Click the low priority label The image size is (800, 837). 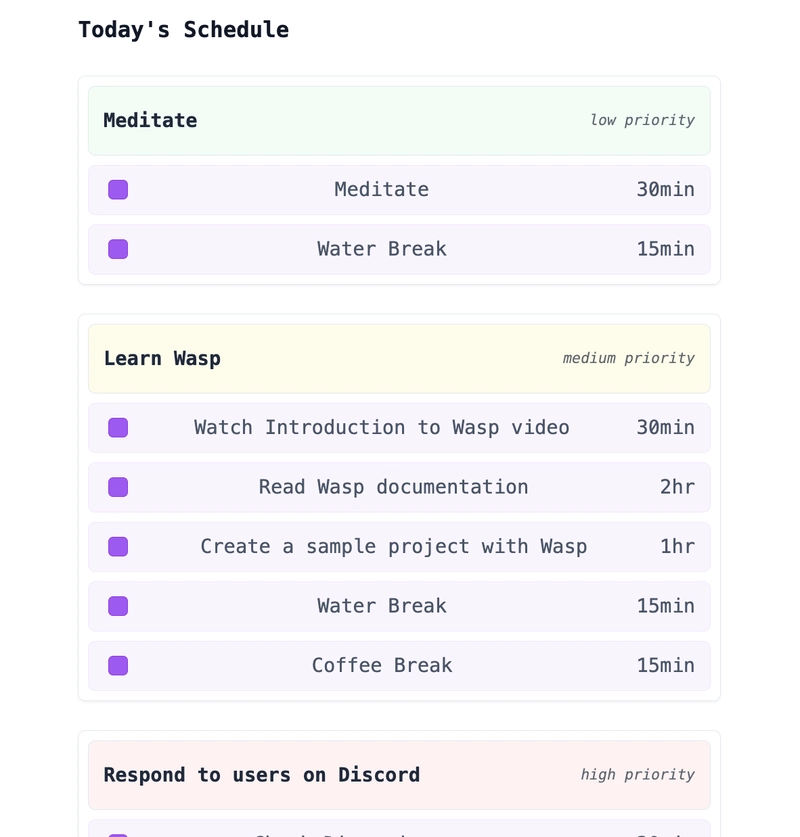(x=642, y=121)
